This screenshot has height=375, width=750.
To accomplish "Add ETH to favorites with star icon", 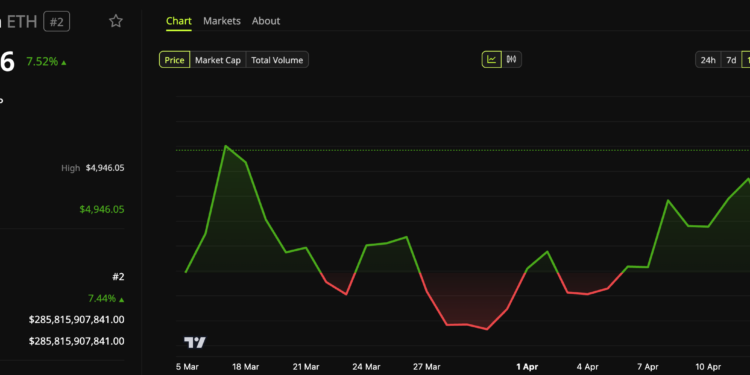I will click(116, 21).
